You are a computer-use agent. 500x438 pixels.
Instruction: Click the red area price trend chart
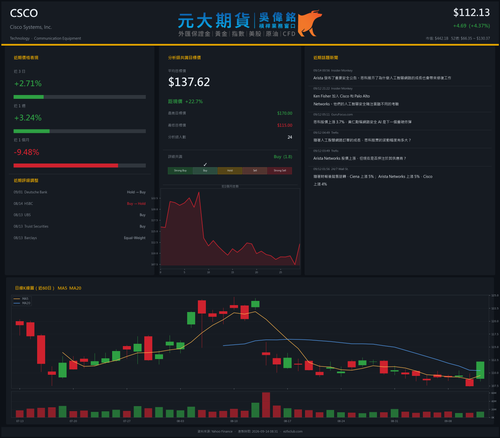point(230,230)
